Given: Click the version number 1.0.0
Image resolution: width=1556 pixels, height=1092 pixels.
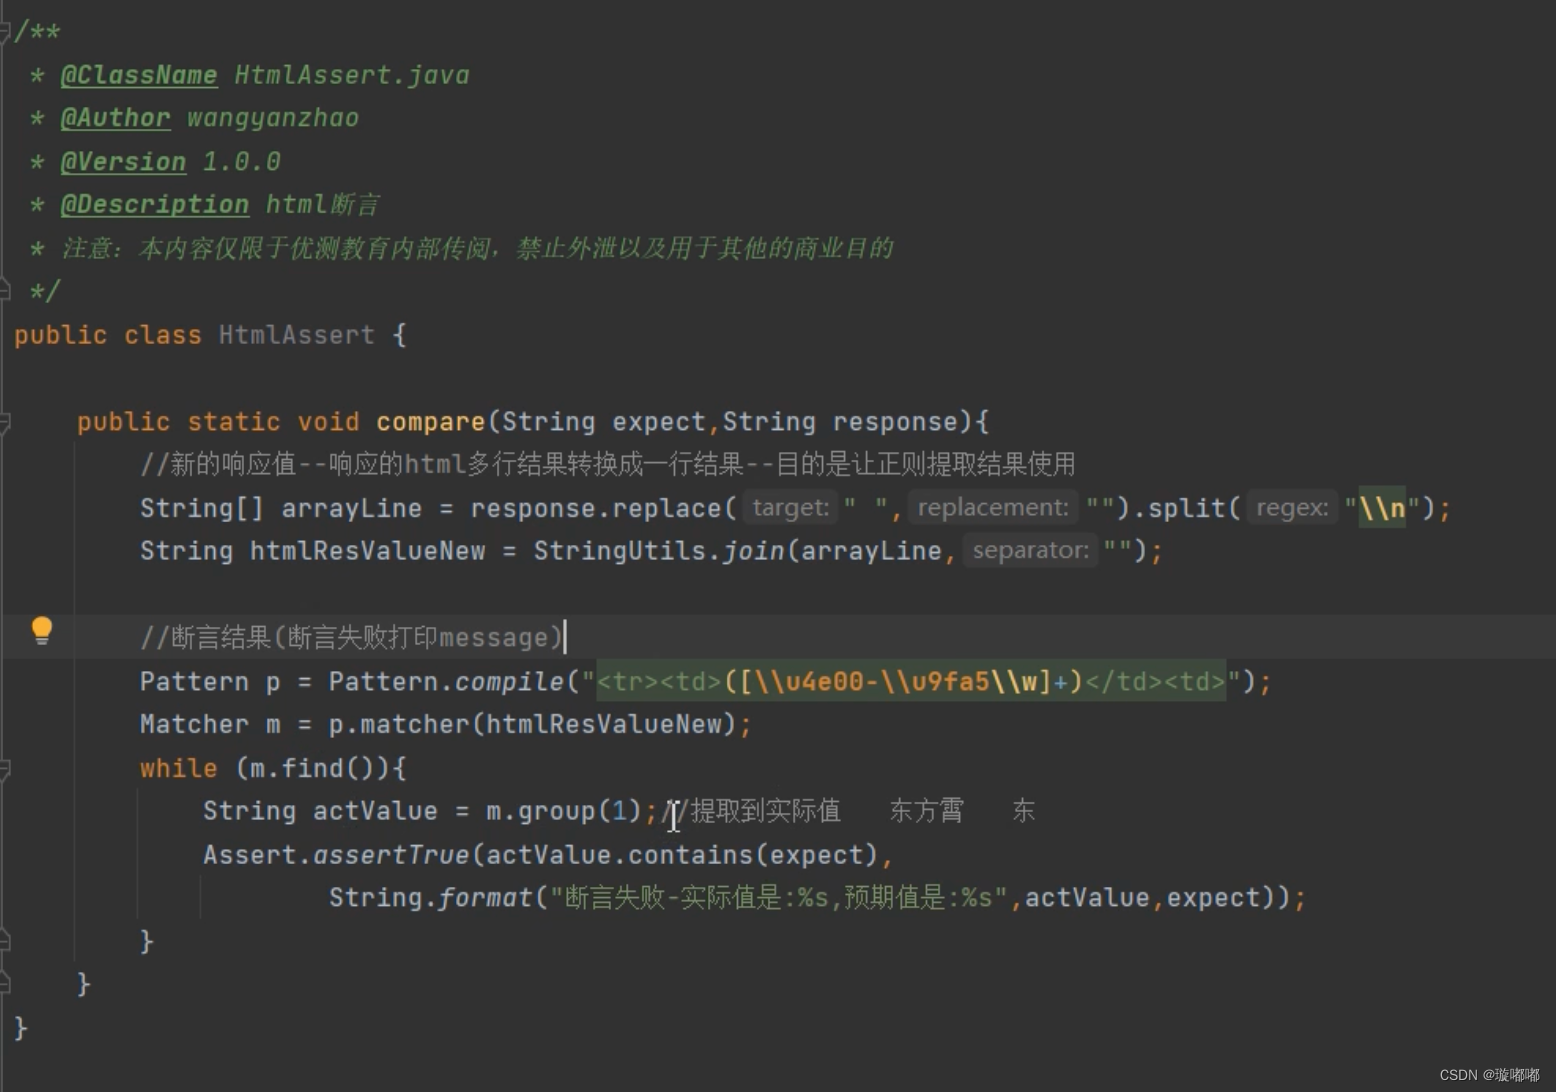Looking at the screenshot, I should point(242,161).
